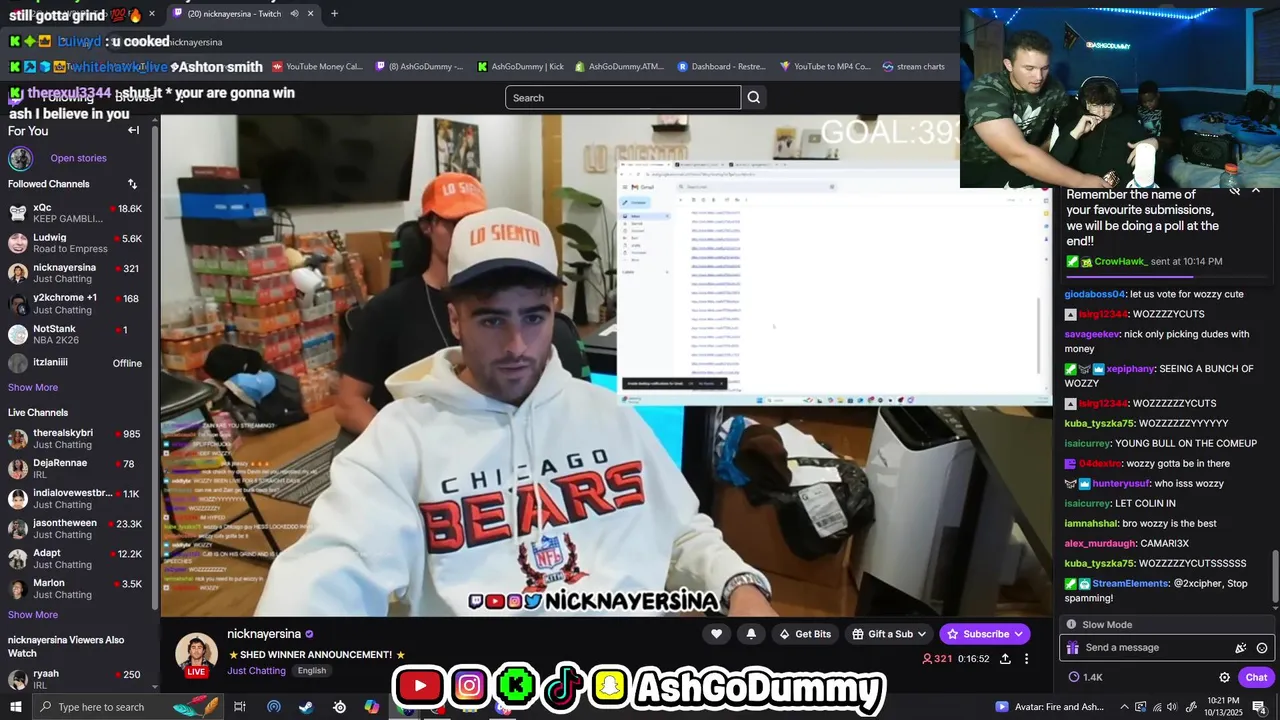
Task: Click the Get Bits button
Action: (x=805, y=634)
